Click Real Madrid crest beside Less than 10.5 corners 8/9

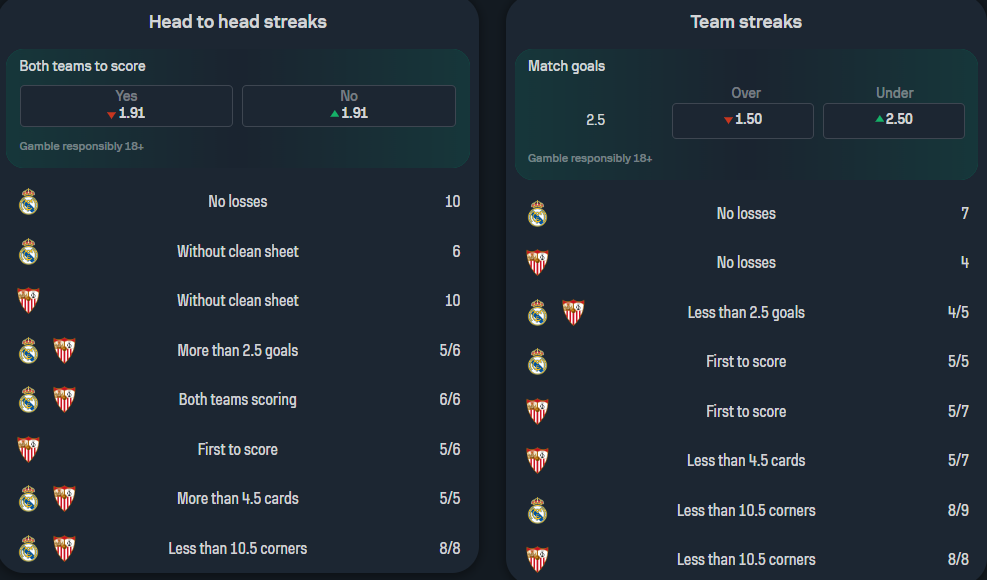pyautogui.click(x=537, y=510)
